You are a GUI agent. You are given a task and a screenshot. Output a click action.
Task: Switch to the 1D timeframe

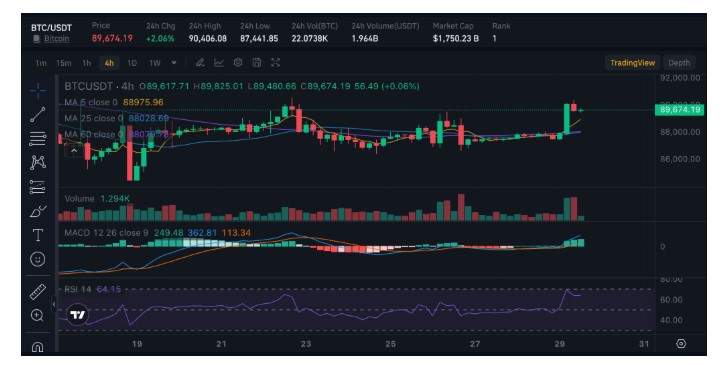coord(132,63)
